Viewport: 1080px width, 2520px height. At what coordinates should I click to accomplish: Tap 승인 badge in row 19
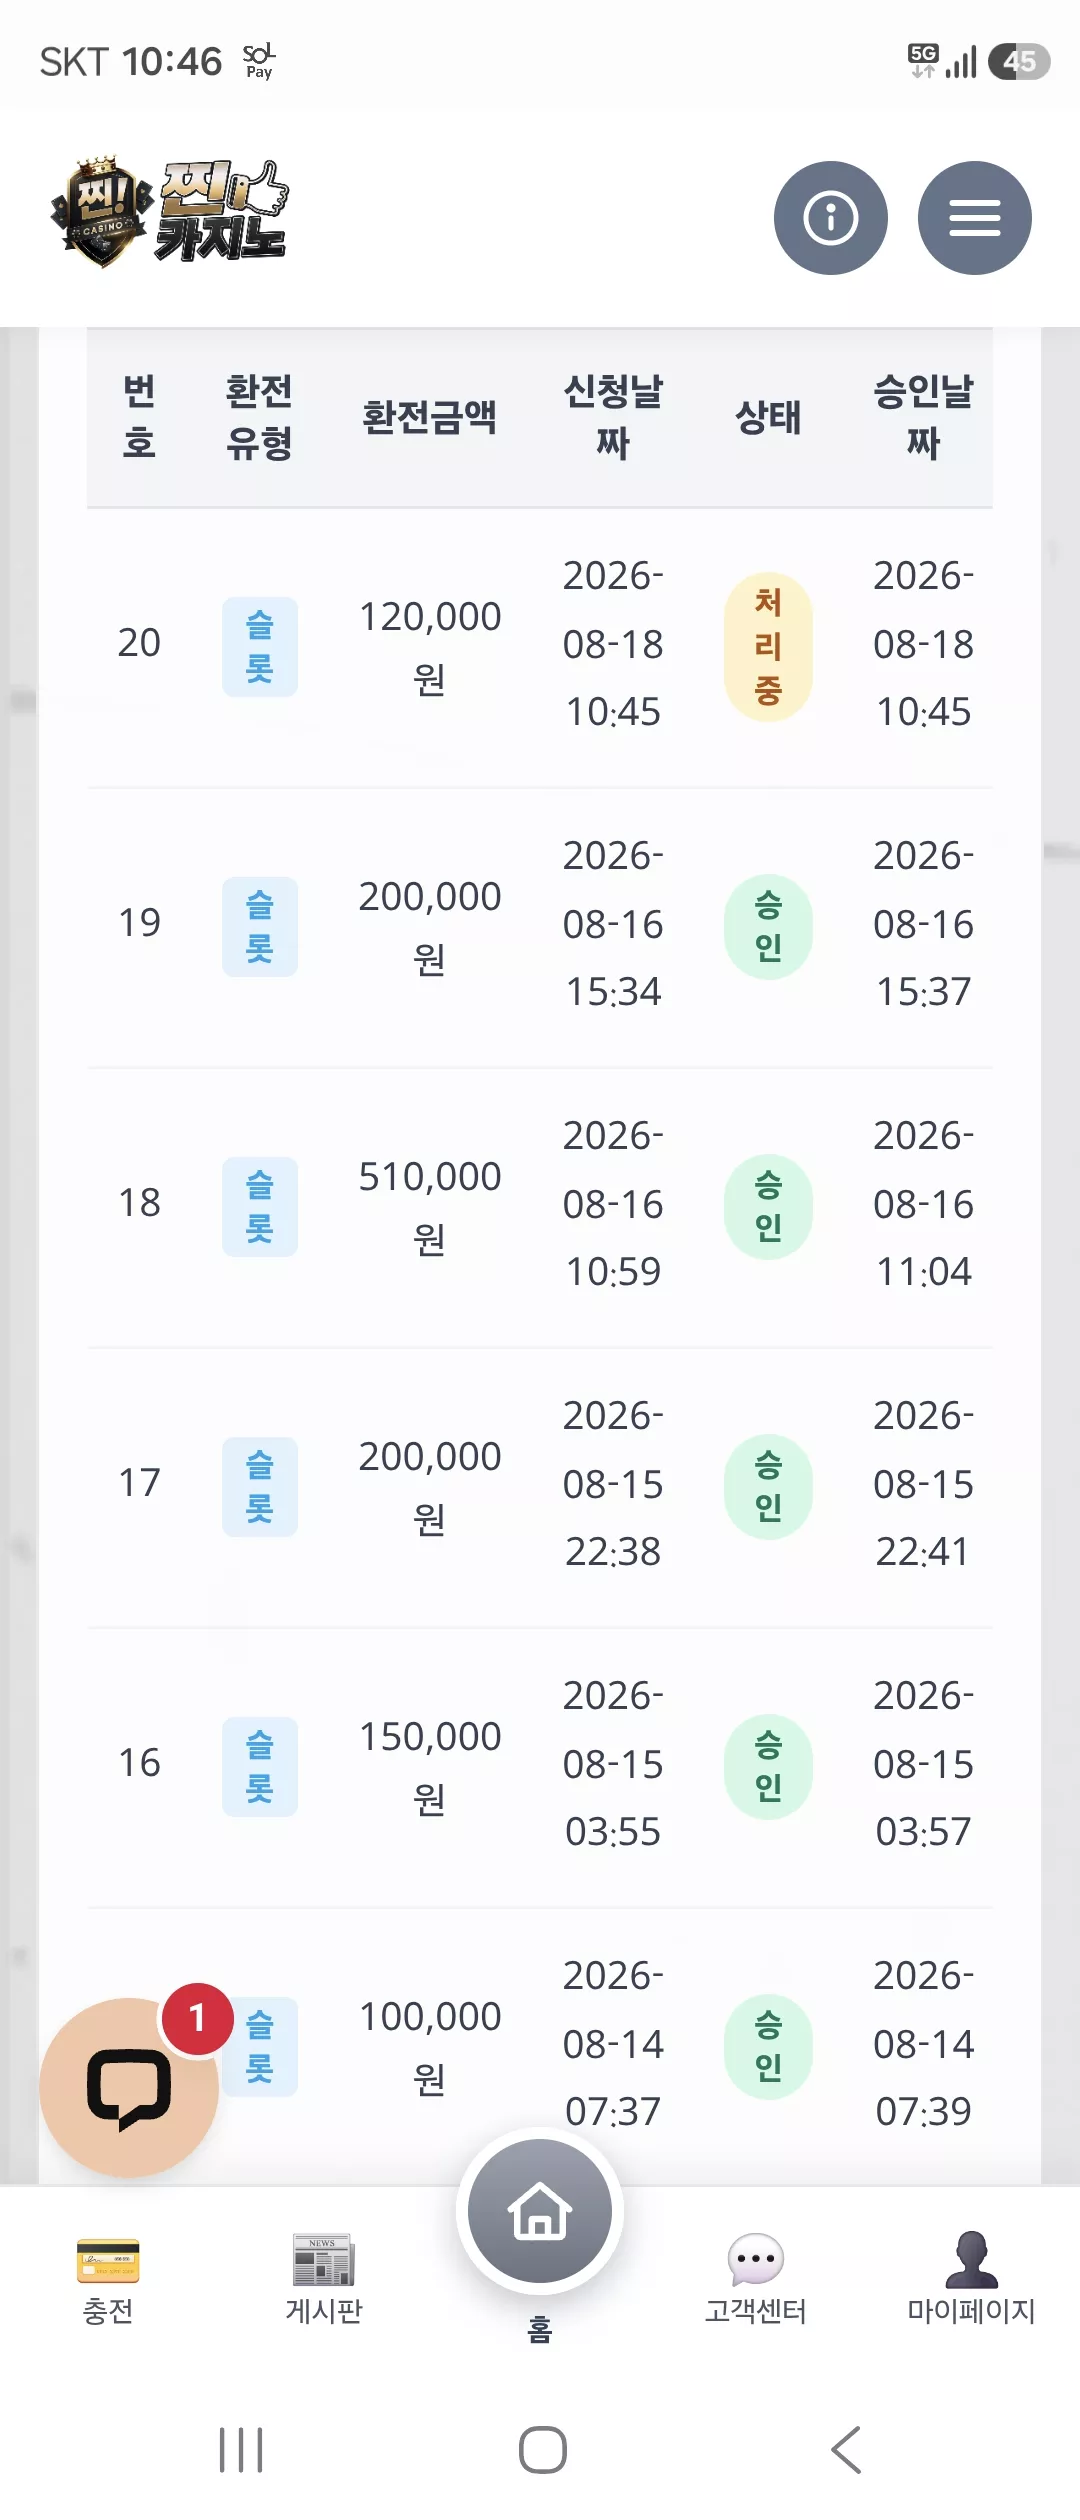(768, 927)
